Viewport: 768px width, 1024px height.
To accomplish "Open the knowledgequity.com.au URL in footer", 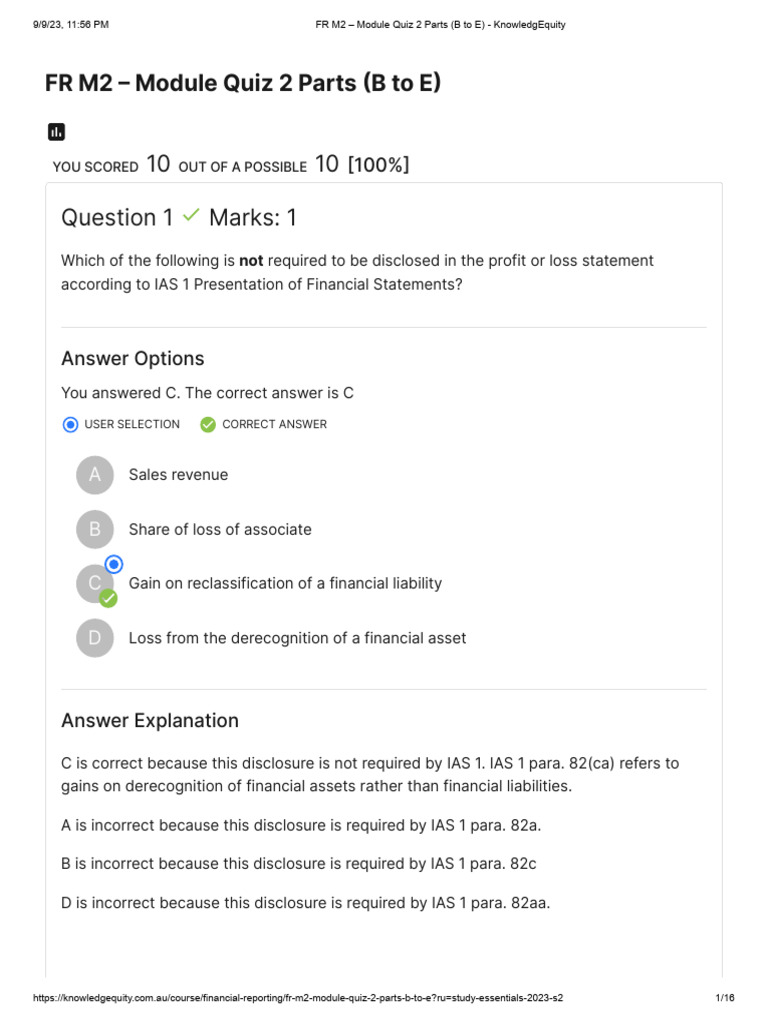I will [x=298, y=998].
